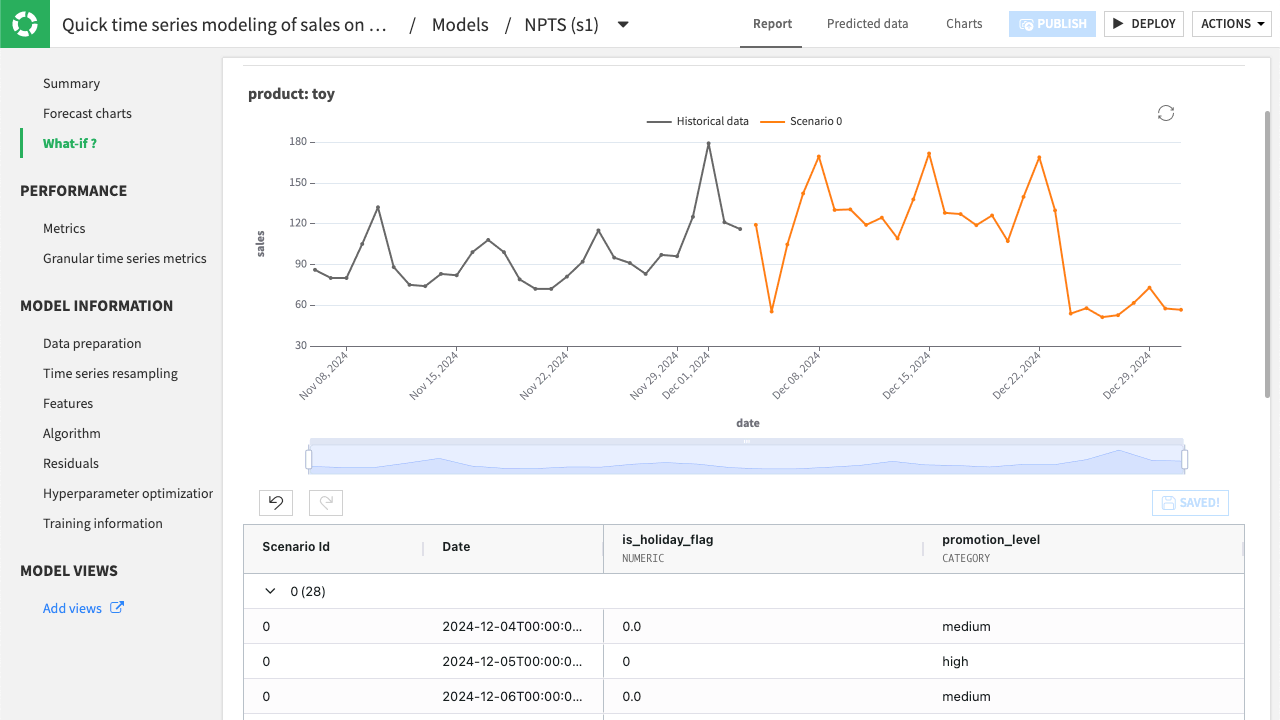The height and width of the screenshot is (720, 1280).
Task: Click the save icon in the SAVED! button
Action: coord(1167,503)
